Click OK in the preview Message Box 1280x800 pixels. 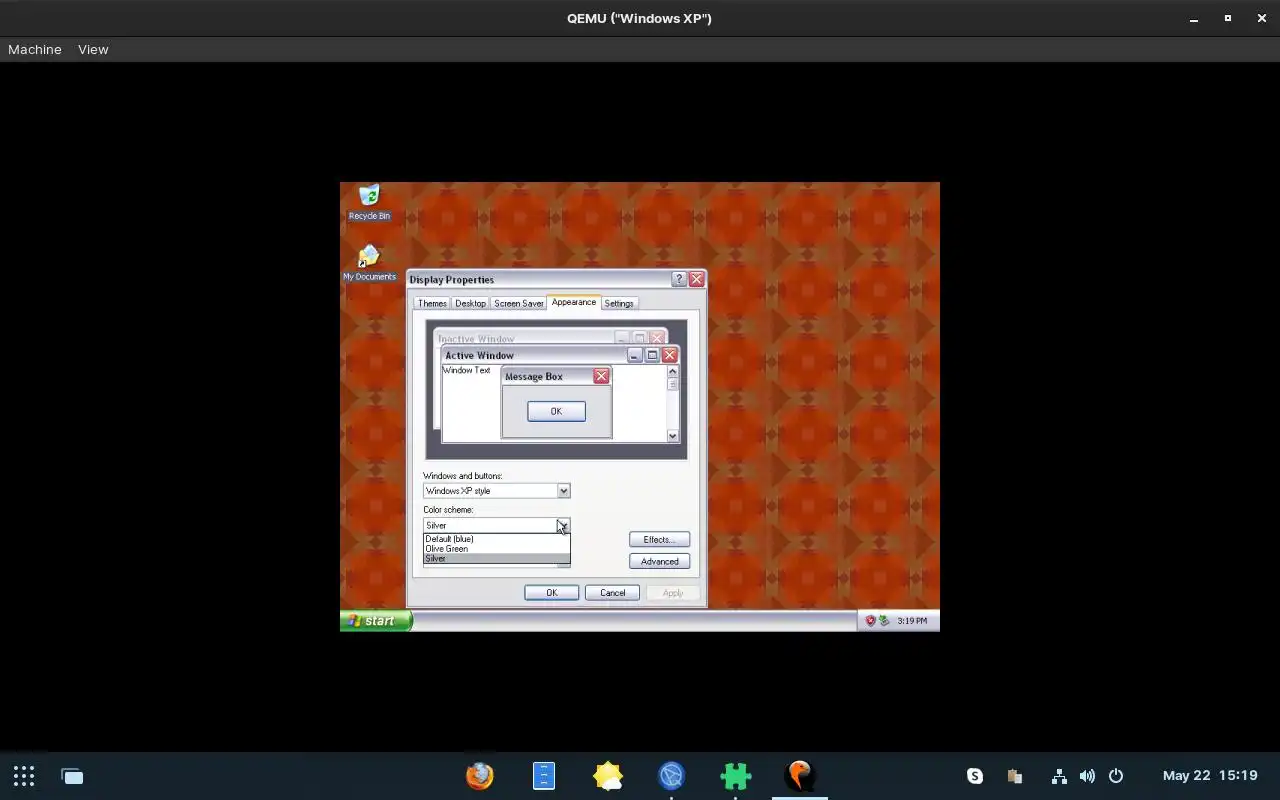click(x=556, y=411)
